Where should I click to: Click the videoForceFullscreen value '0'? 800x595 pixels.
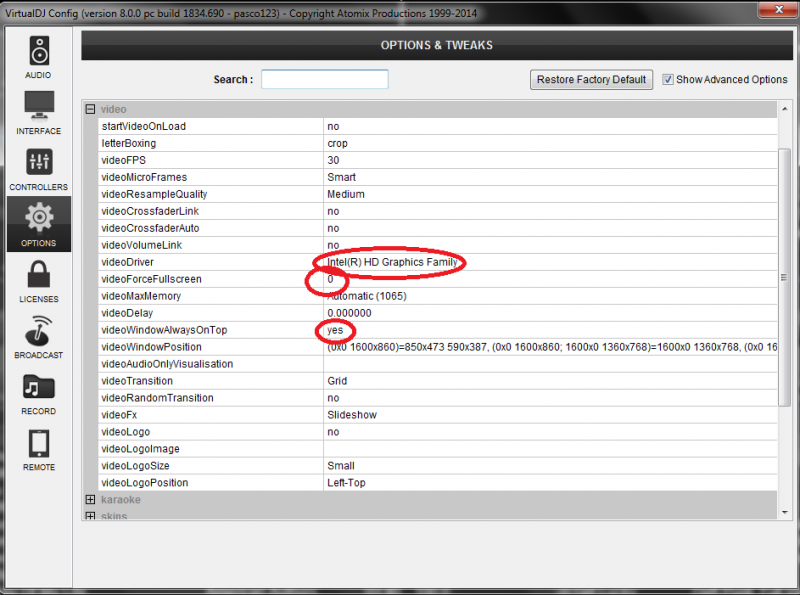330,279
